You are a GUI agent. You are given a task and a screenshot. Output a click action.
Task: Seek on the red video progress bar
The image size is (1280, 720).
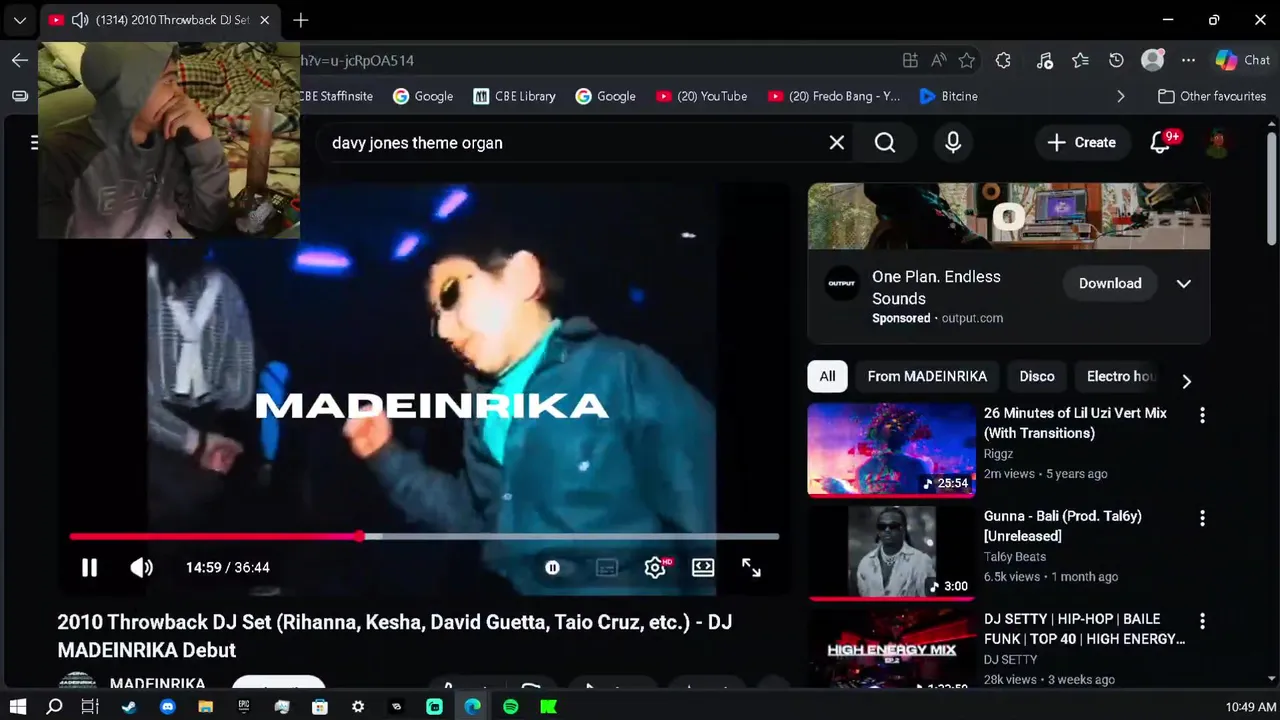424,537
